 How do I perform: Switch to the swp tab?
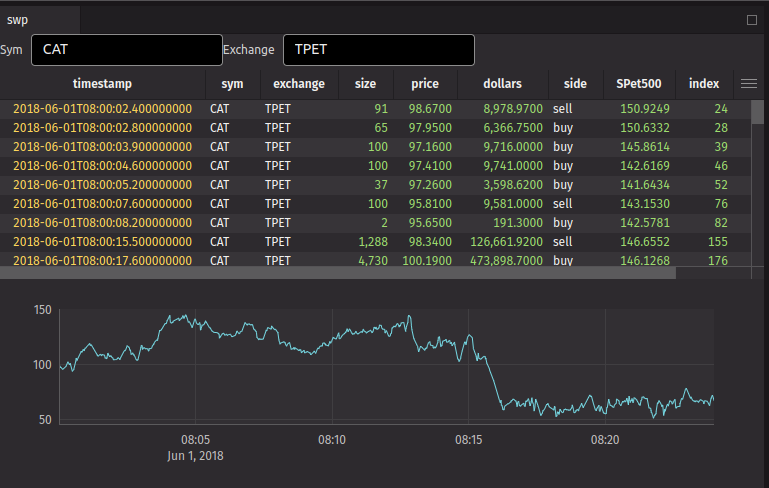[18, 19]
